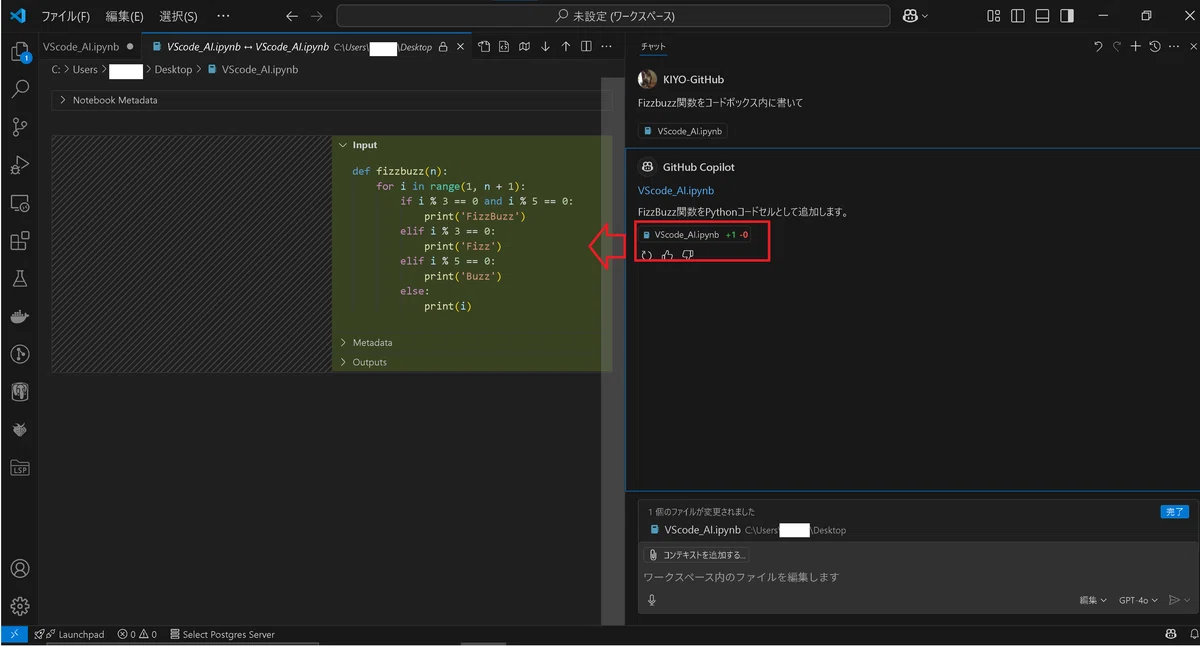The height and width of the screenshot is (646, 1200).
Task: Close the diff editor tab
Action: [x=461, y=46]
